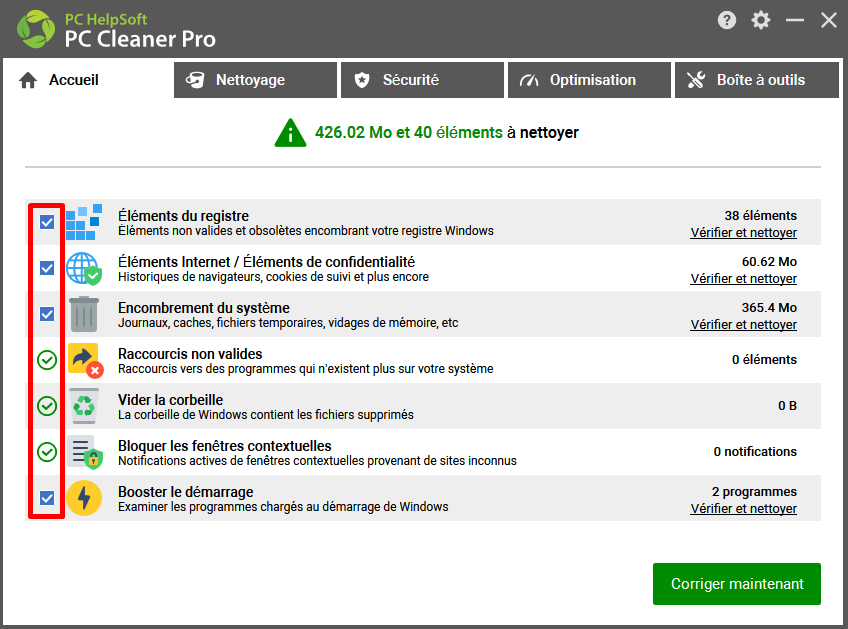This screenshot has width=848, height=629.
Task: Click the Internet globe shield icon
Action: tap(84, 268)
